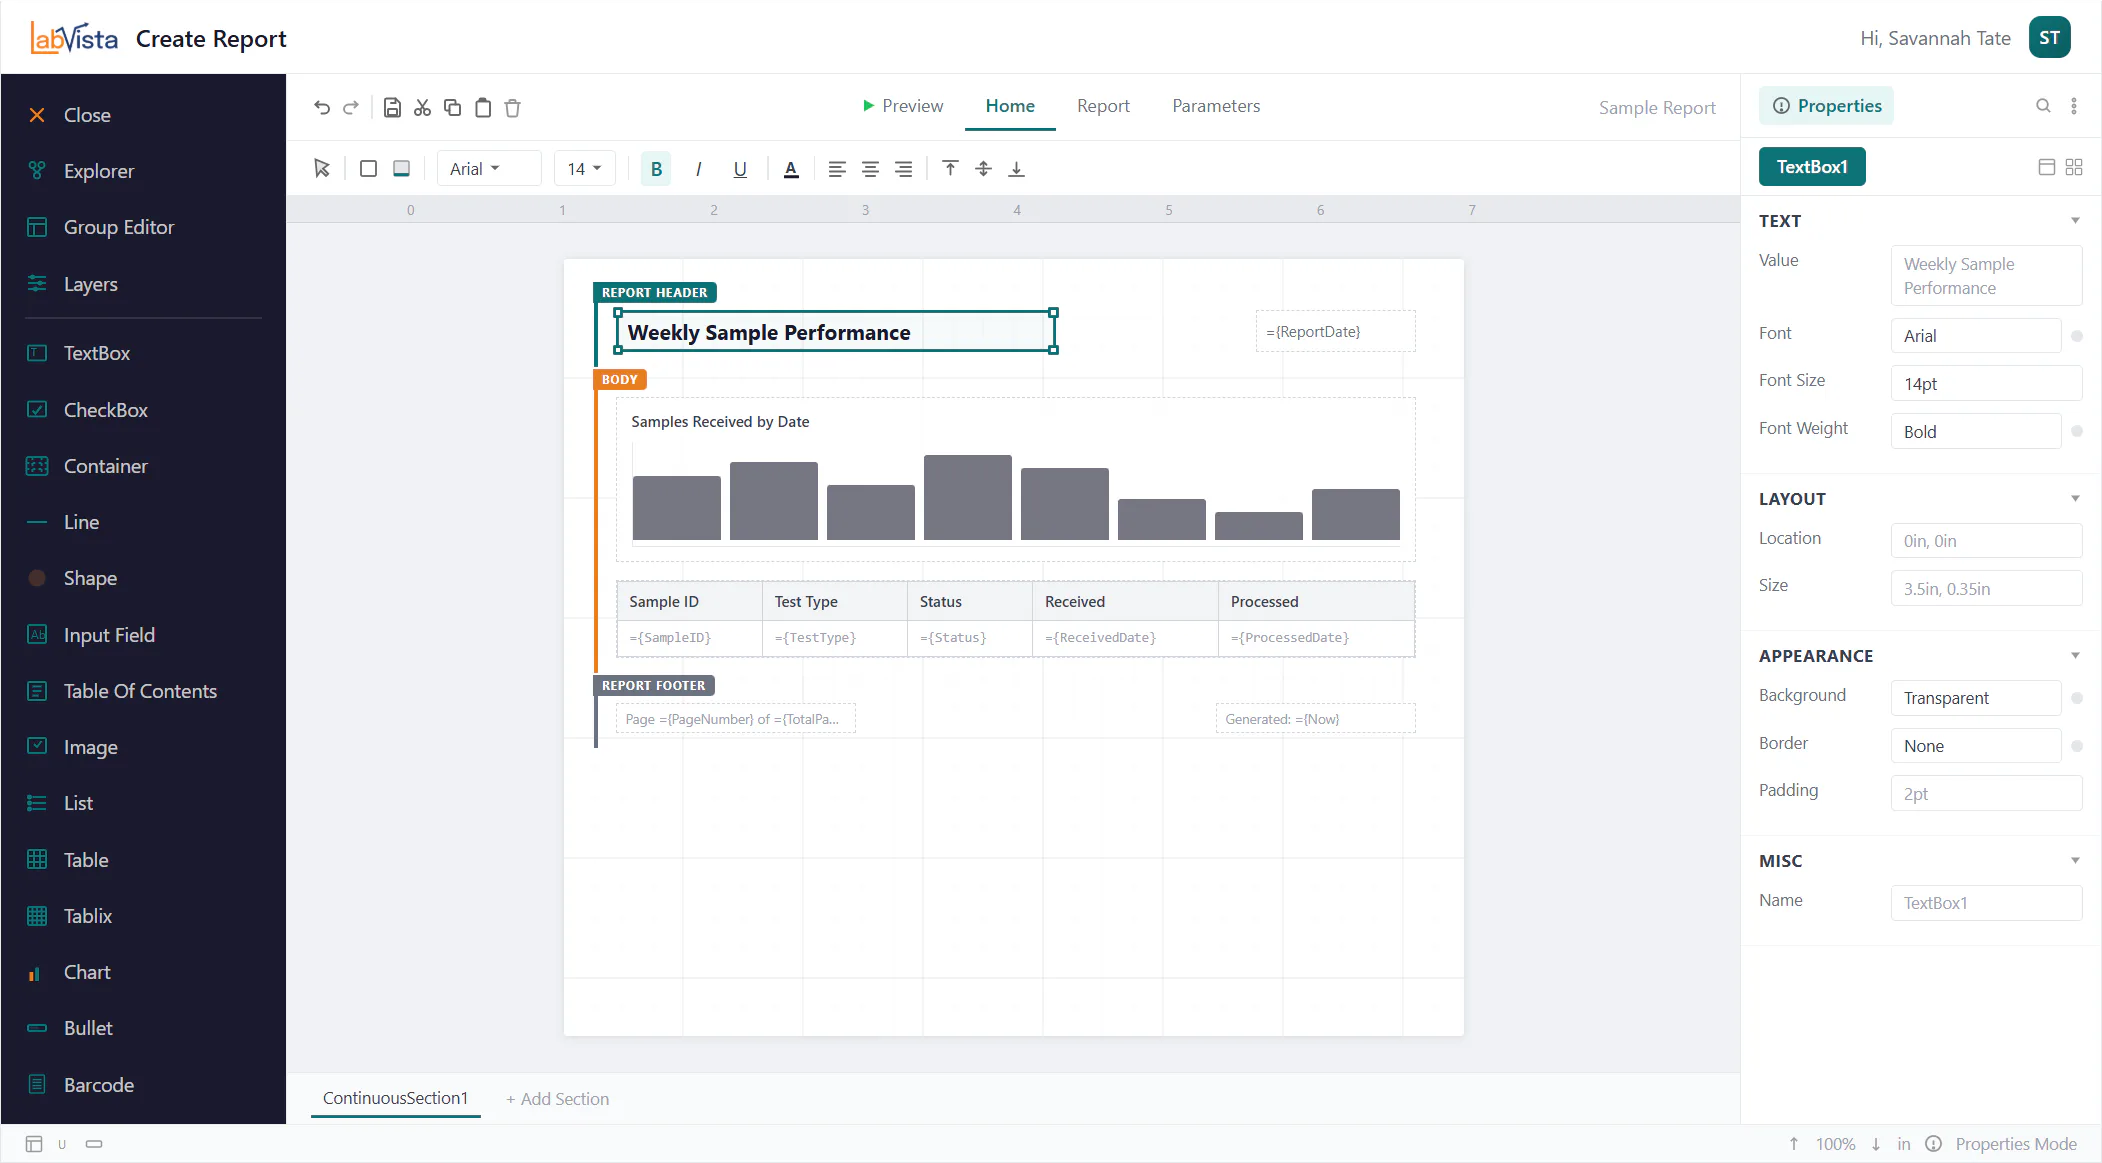
Task: Click the Font Size 14pt field
Action: coord(1986,383)
